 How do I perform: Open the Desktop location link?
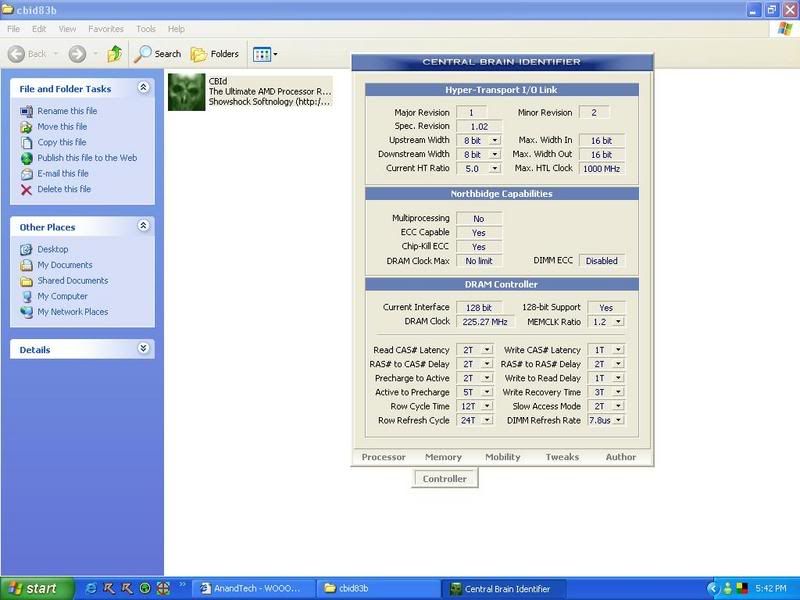click(x=53, y=249)
